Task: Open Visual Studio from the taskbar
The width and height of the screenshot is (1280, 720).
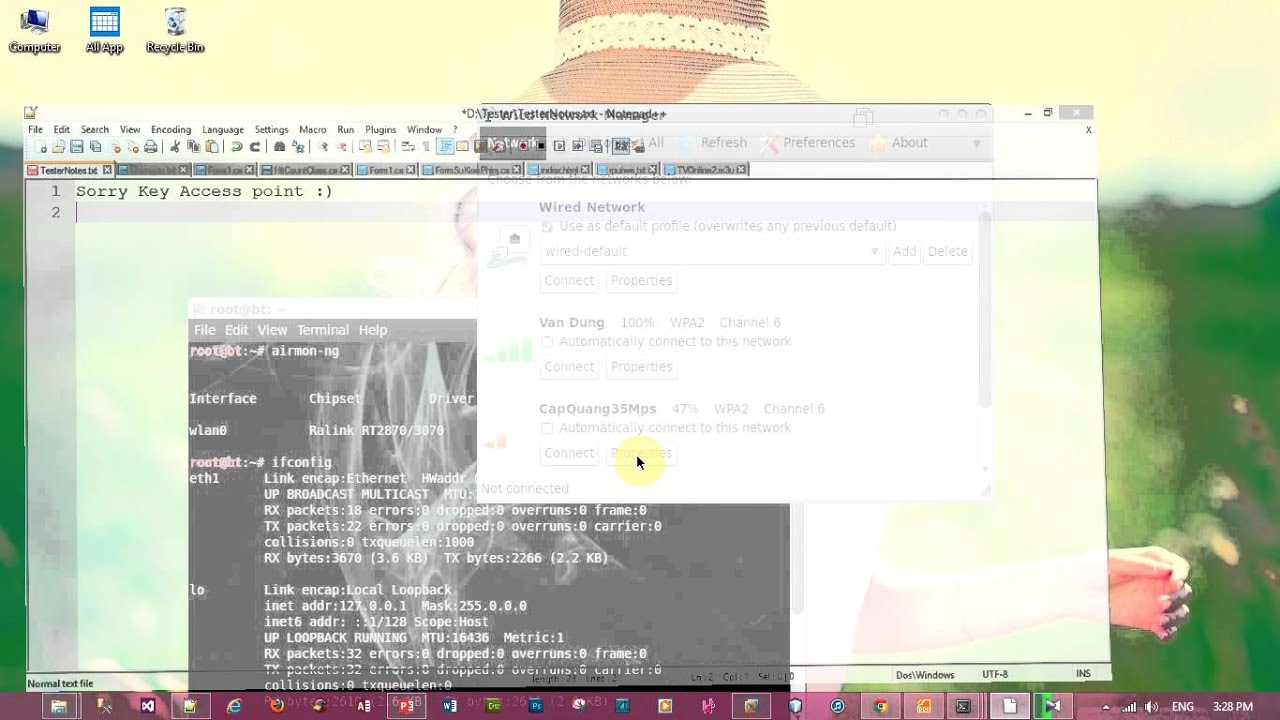Action: pos(148,706)
